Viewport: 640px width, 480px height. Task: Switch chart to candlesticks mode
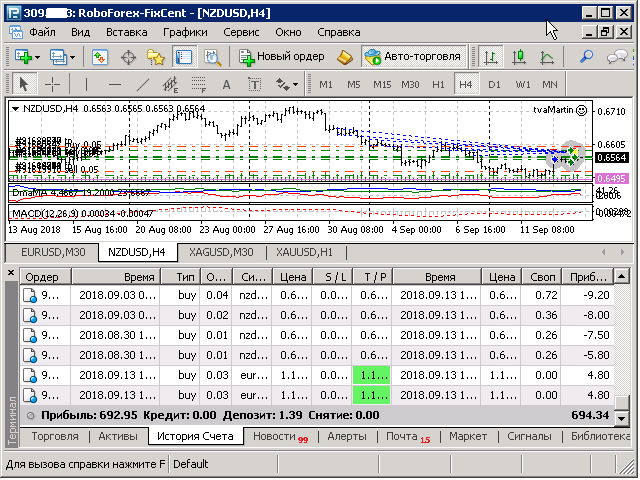click(x=519, y=57)
